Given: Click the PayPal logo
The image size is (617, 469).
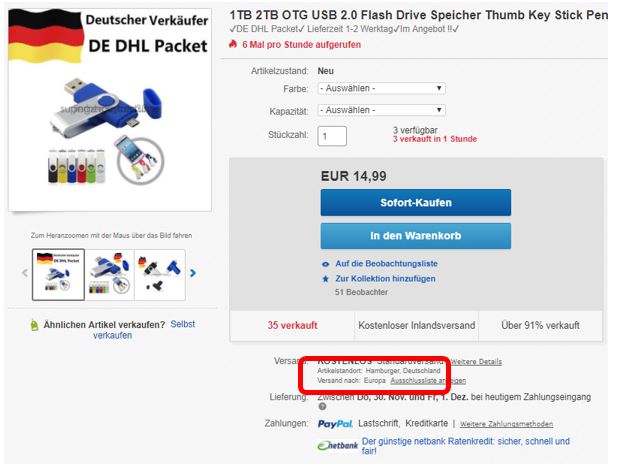Looking at the screenshot, I should click(x=335, y=424).
